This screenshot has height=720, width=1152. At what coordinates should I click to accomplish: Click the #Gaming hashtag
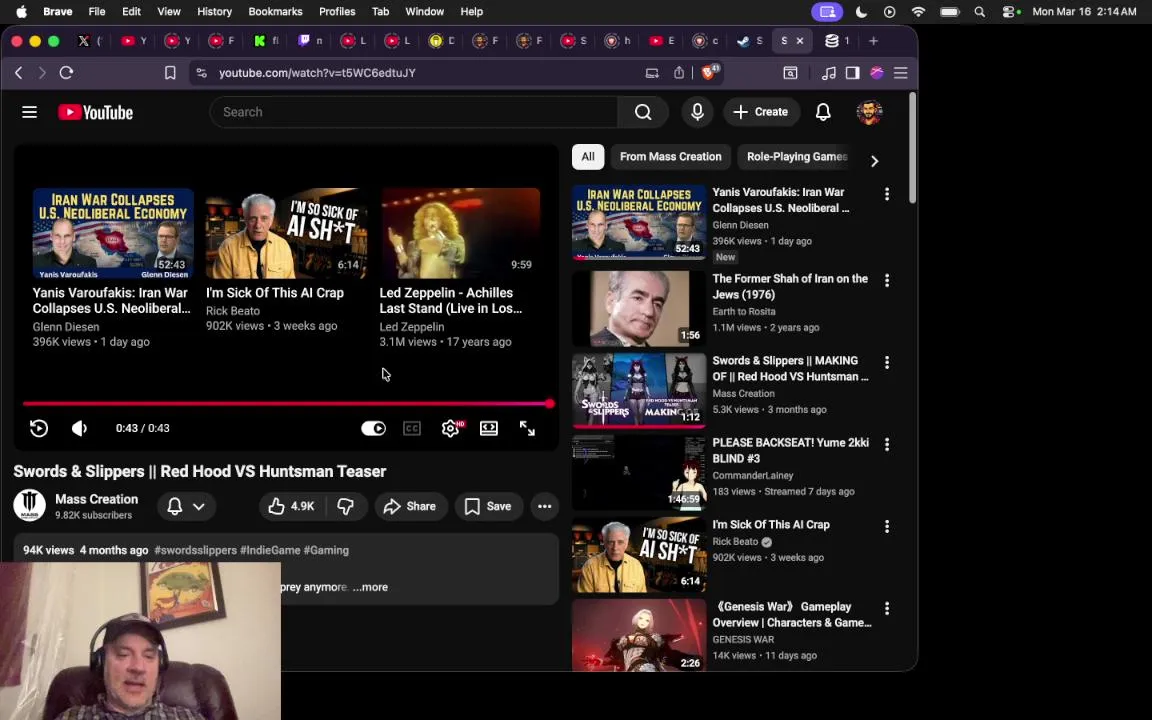pyautogui.click(x=326, y=550)
